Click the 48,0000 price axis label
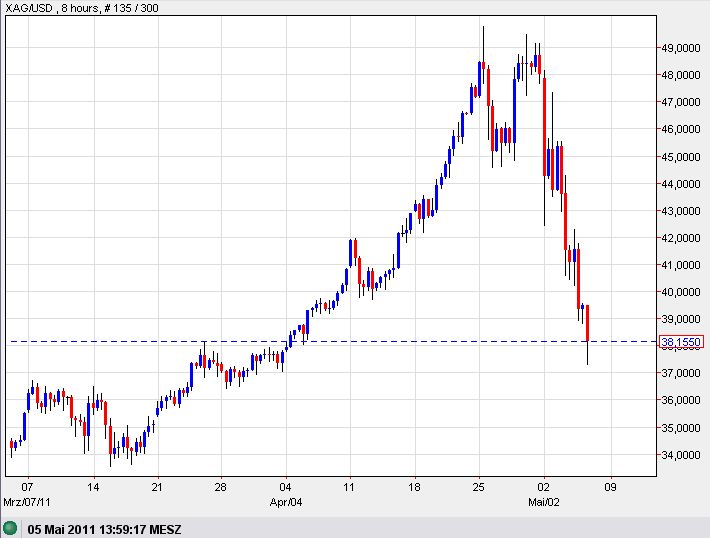The width and height of the screenshot is (710, 538). [x=681, y=75]
